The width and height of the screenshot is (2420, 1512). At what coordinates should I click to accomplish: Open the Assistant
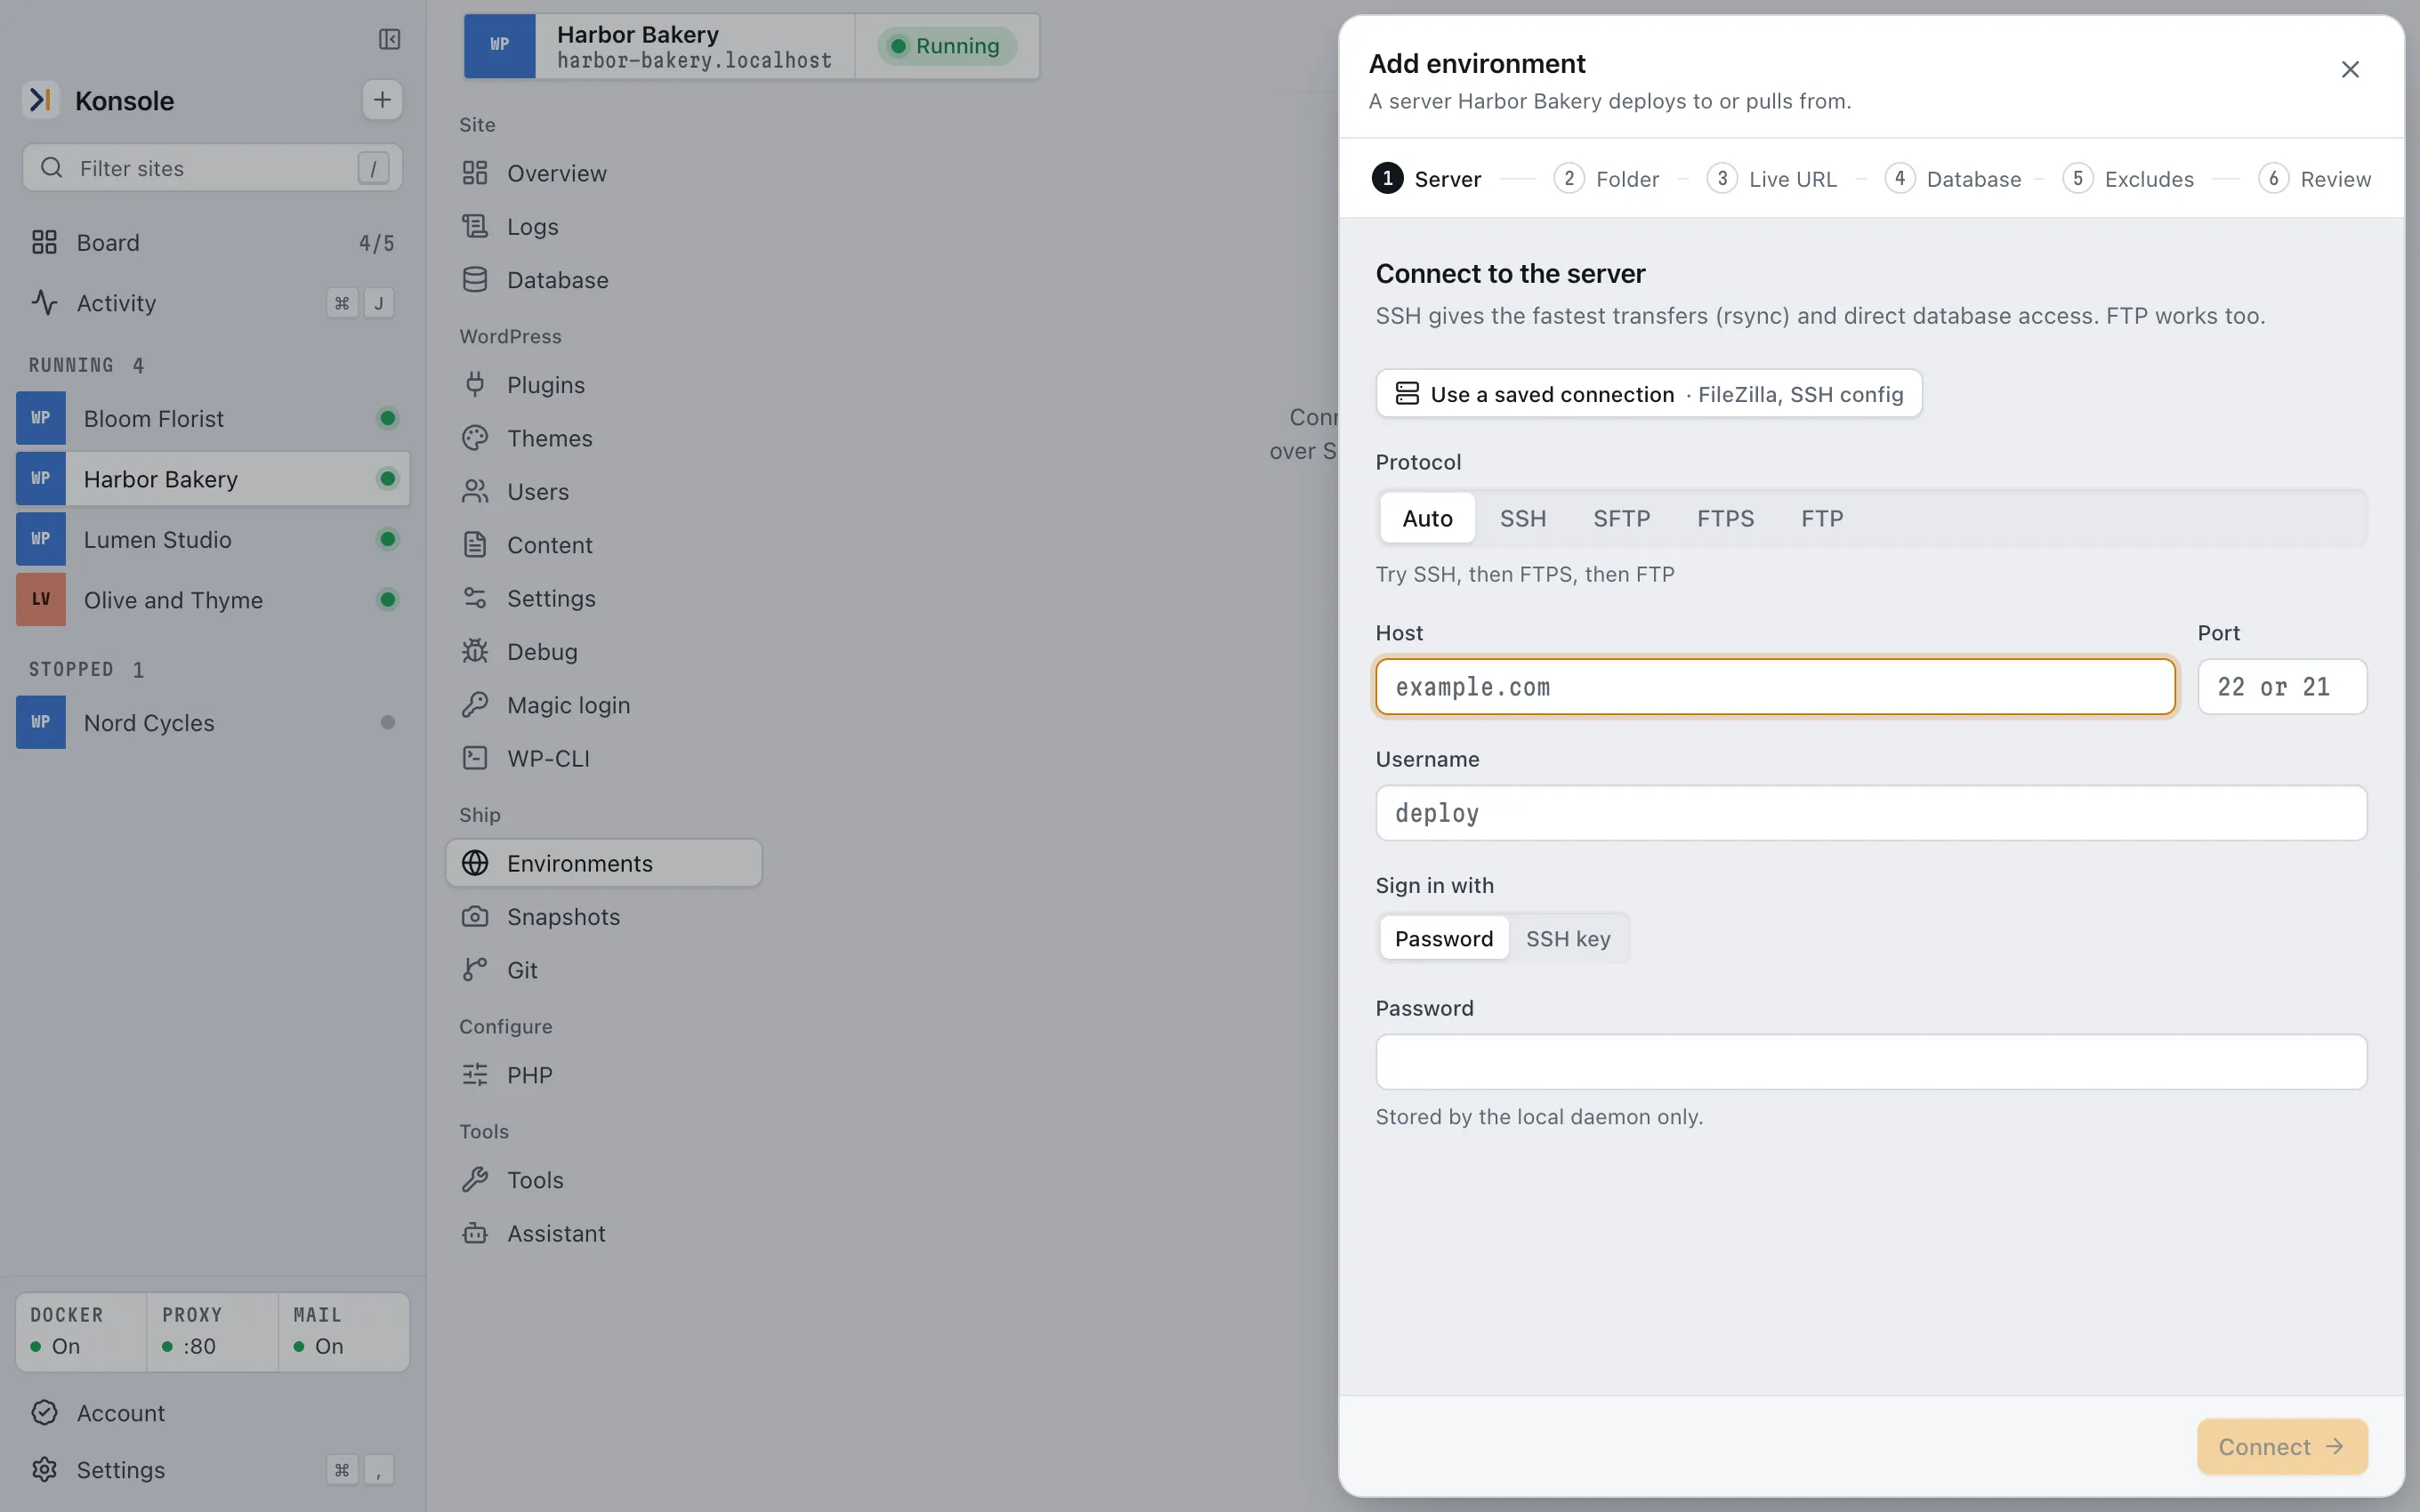[604, 1233]
